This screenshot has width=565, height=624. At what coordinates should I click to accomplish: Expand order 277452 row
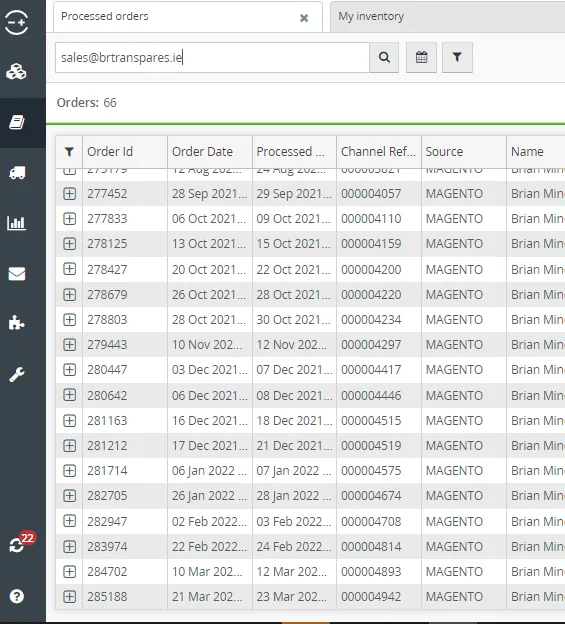tap(70, 194)
